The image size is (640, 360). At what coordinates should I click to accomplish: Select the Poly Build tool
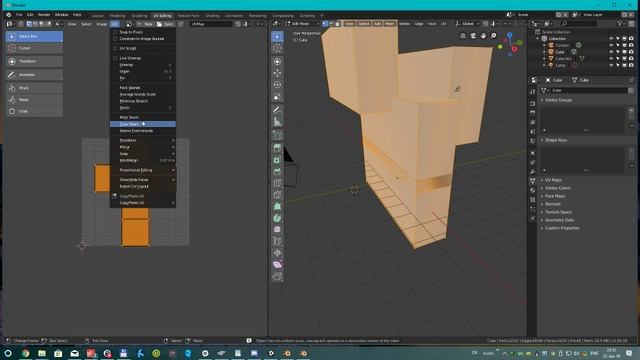click(278, 207)
